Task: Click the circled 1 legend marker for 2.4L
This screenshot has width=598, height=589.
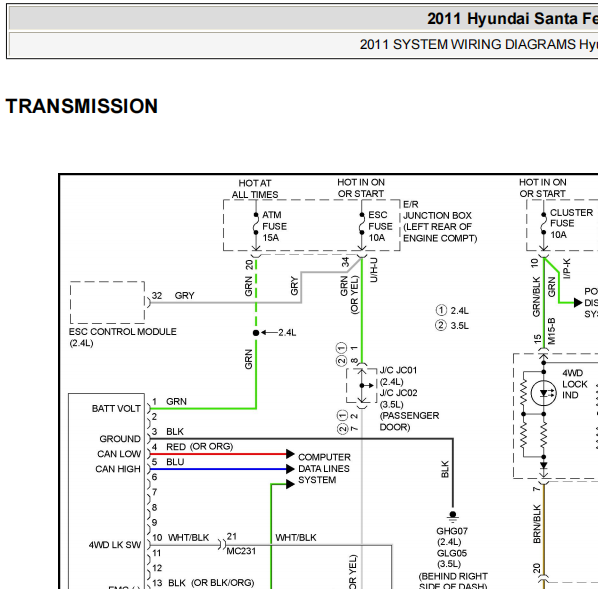Action: coord(441,310)
